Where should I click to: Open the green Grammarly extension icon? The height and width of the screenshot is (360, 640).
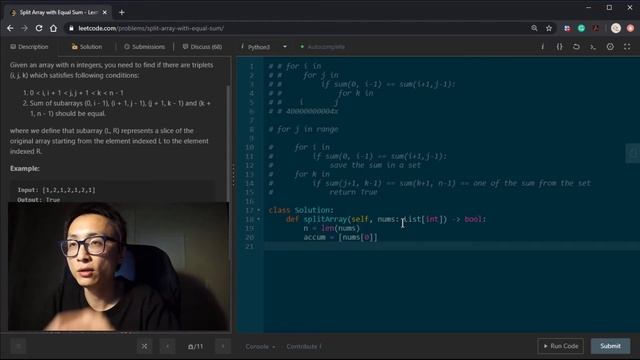(x=582, y=28)
